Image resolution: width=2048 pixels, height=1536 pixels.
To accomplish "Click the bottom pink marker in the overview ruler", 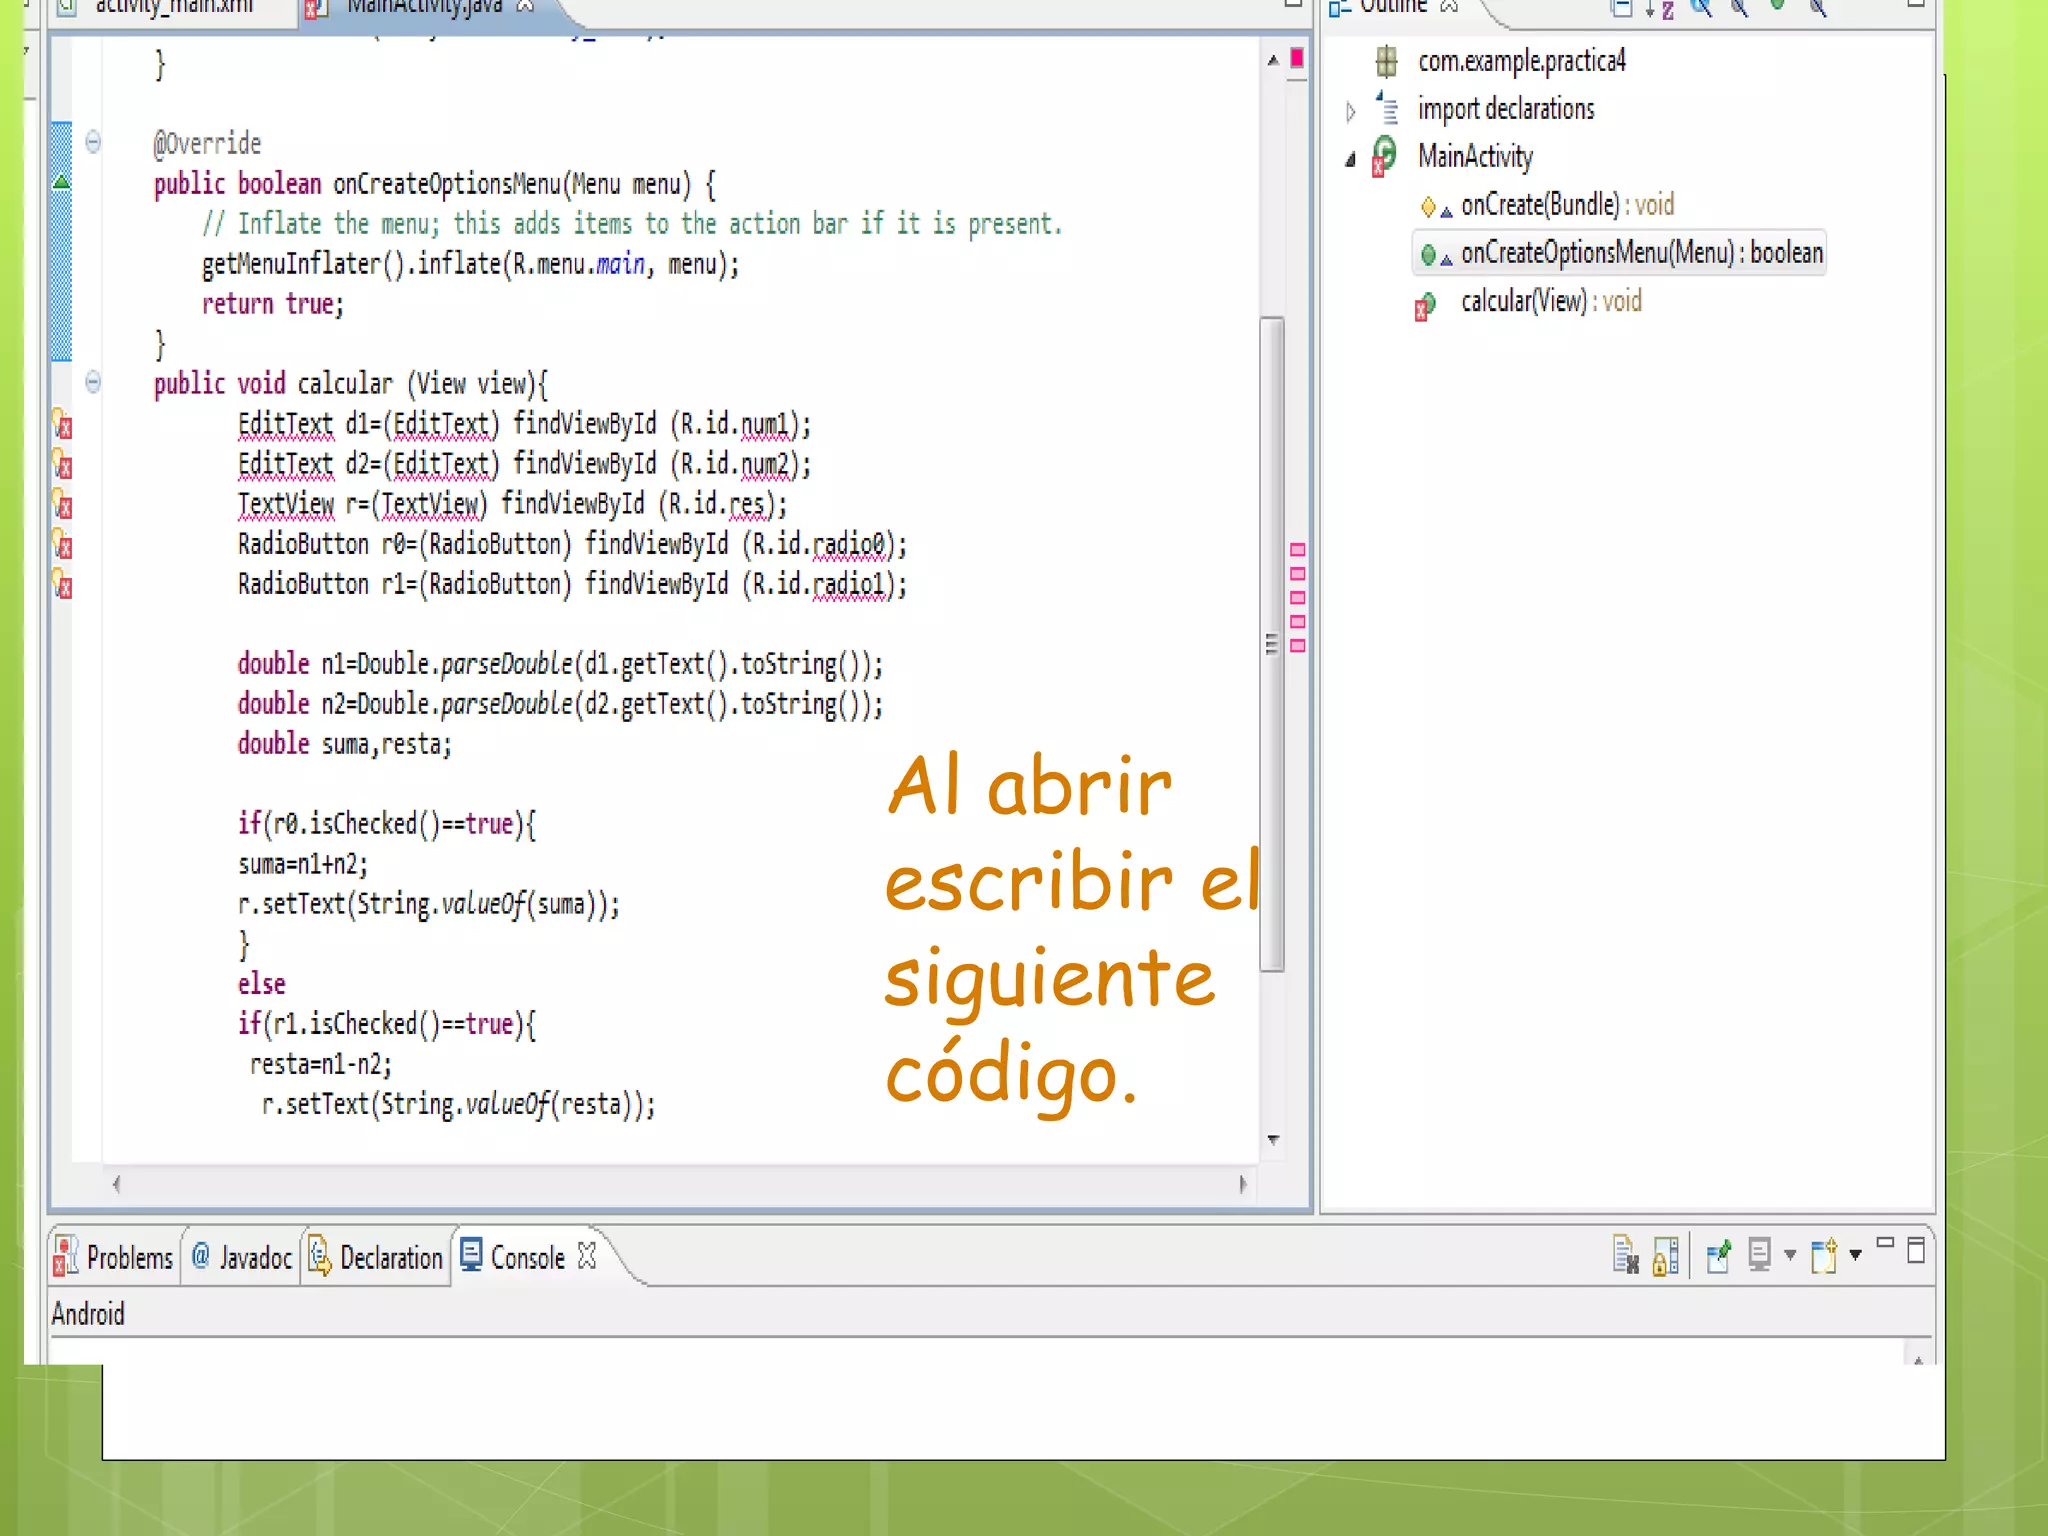I will (x=1298, y=646).
